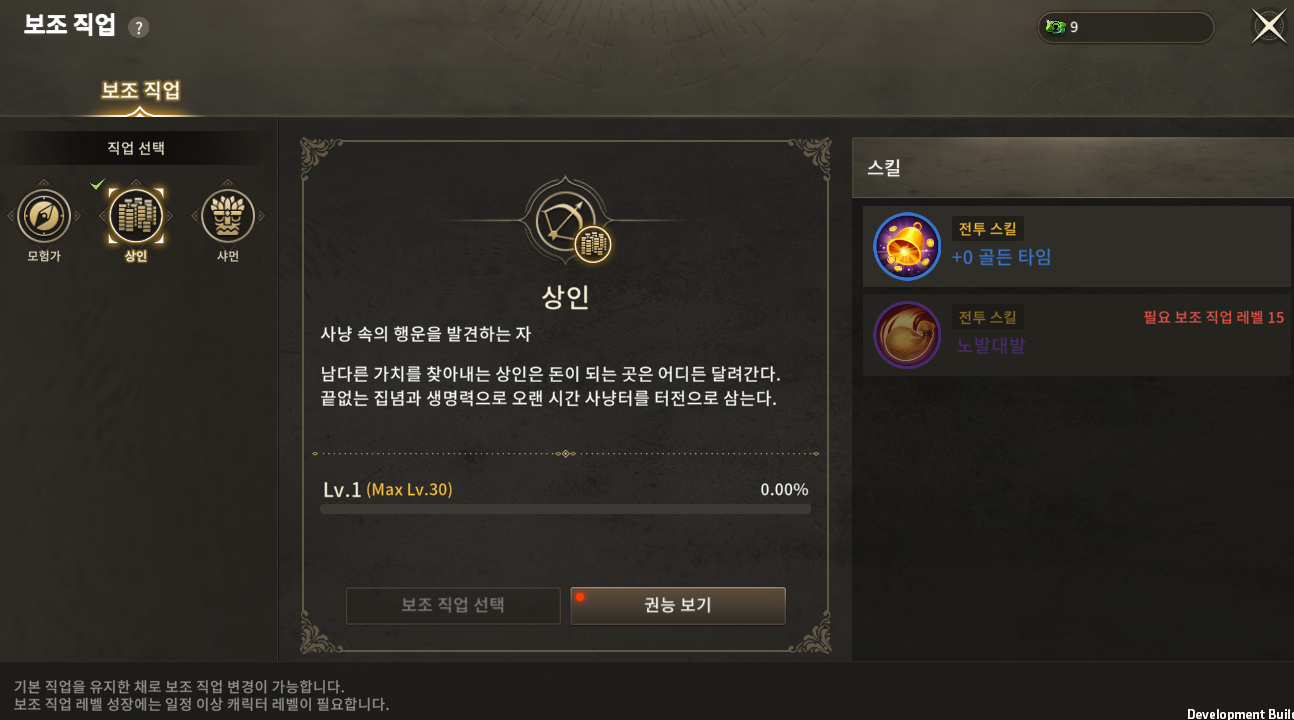Click the green currency icon showing 9
This screenshot has height=720, width=1294.
pos(1055,27)
